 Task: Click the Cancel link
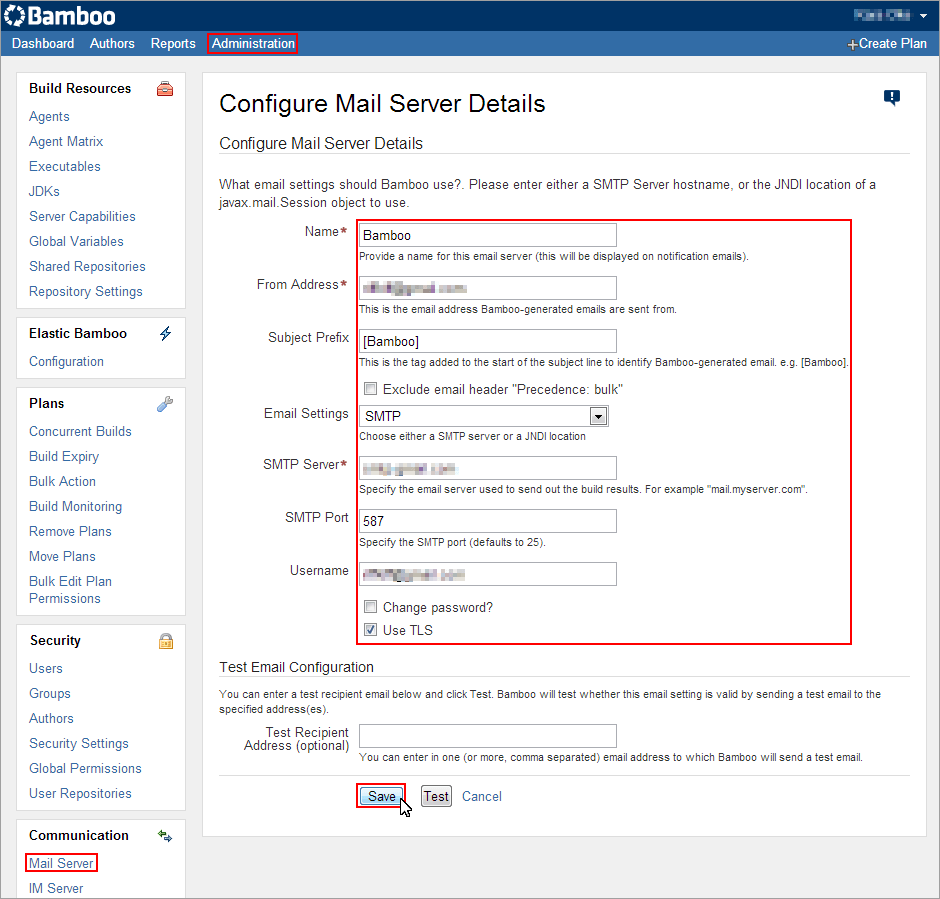point(481,797)
